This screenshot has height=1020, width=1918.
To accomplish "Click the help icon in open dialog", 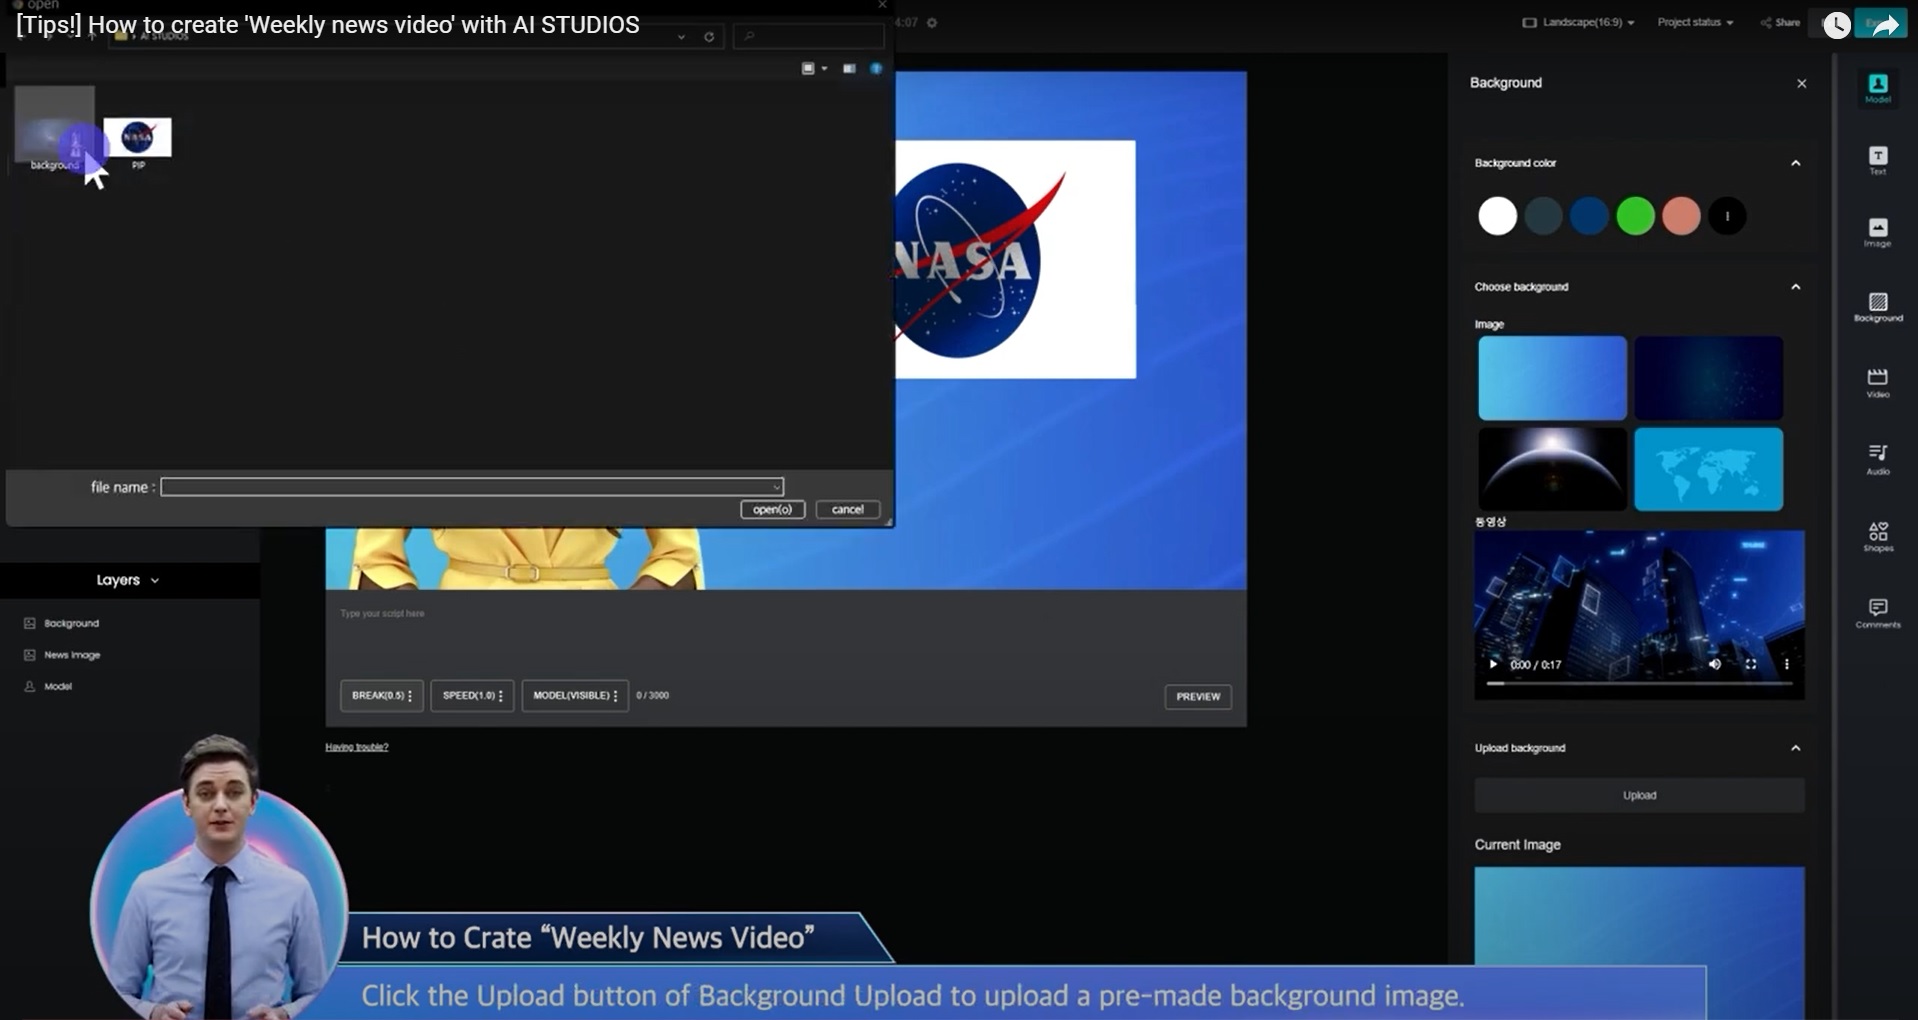I will (x=876, y=68).
